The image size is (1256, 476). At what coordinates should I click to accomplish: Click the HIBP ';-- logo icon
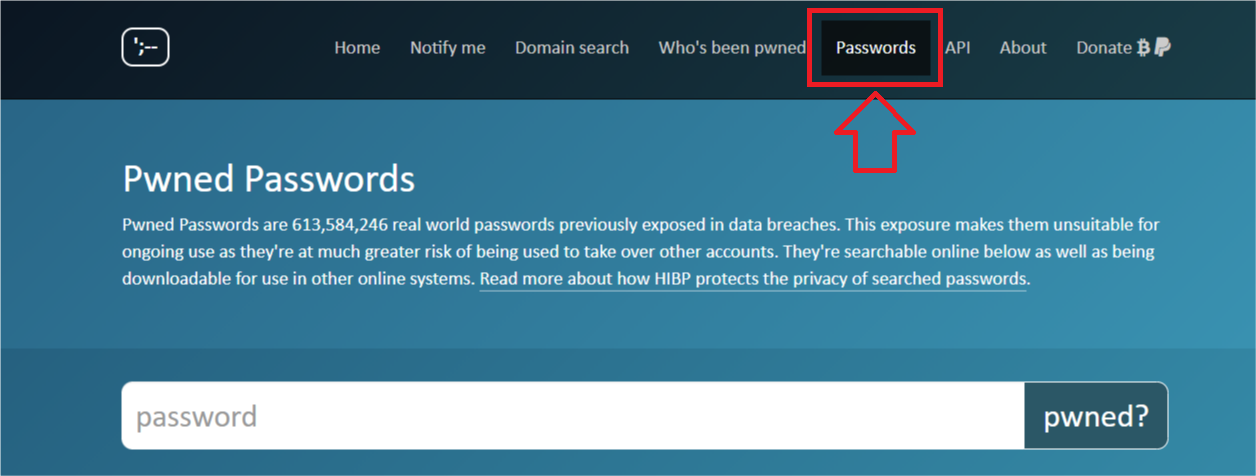[x=145, y=48]
